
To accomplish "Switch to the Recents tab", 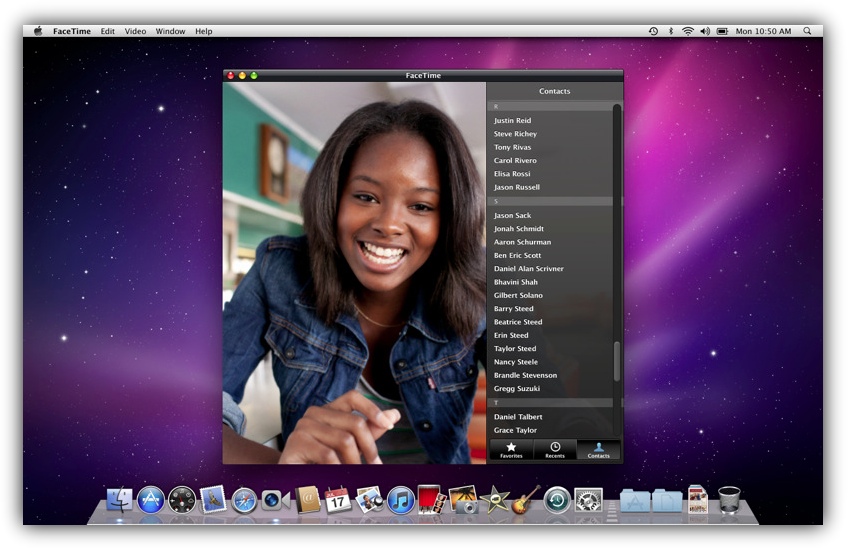I will pos(555,450).
